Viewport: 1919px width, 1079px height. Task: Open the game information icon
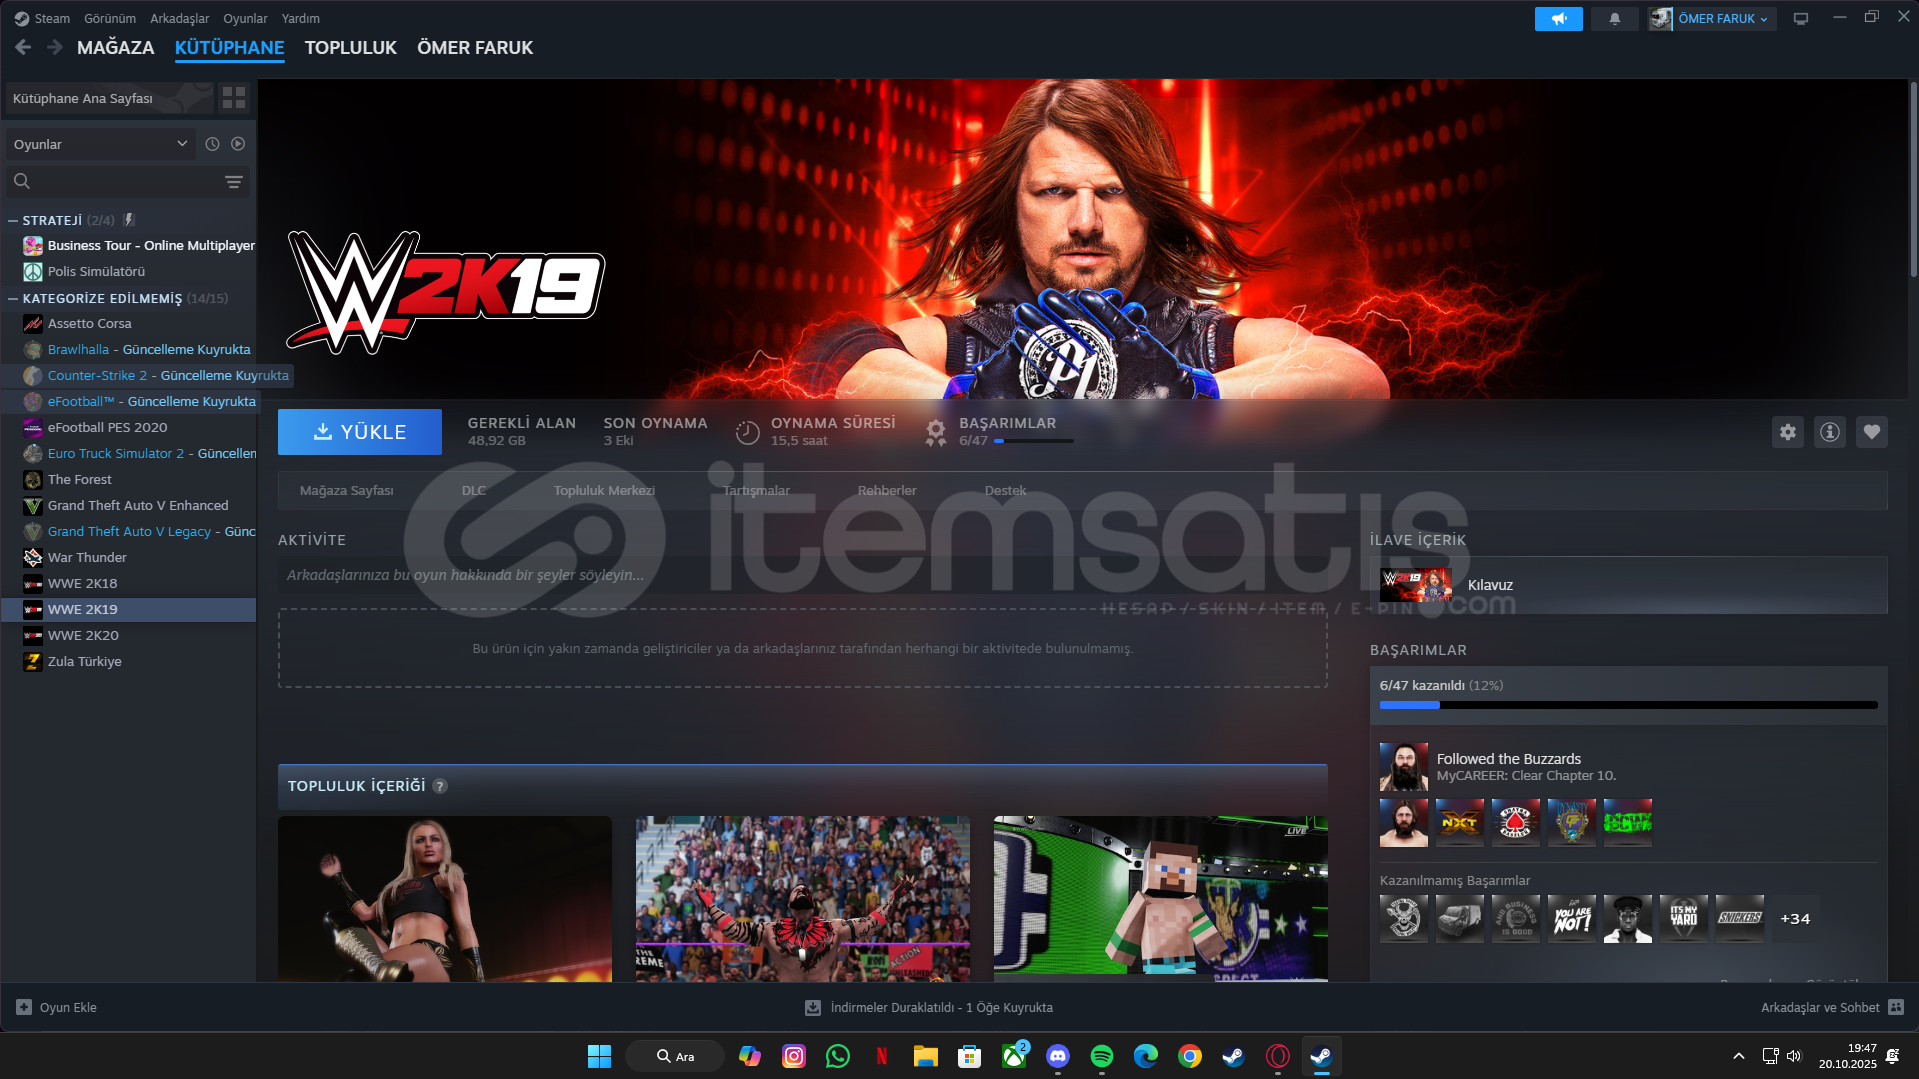pos(1830,432)
